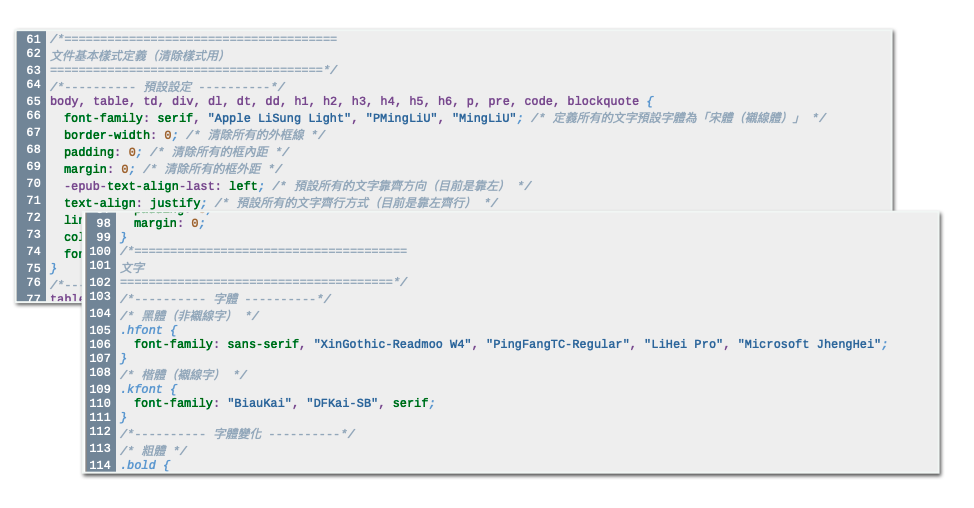Click the border-width value 0 on line 67
The image size is (974, 508).
click(168, 135)
